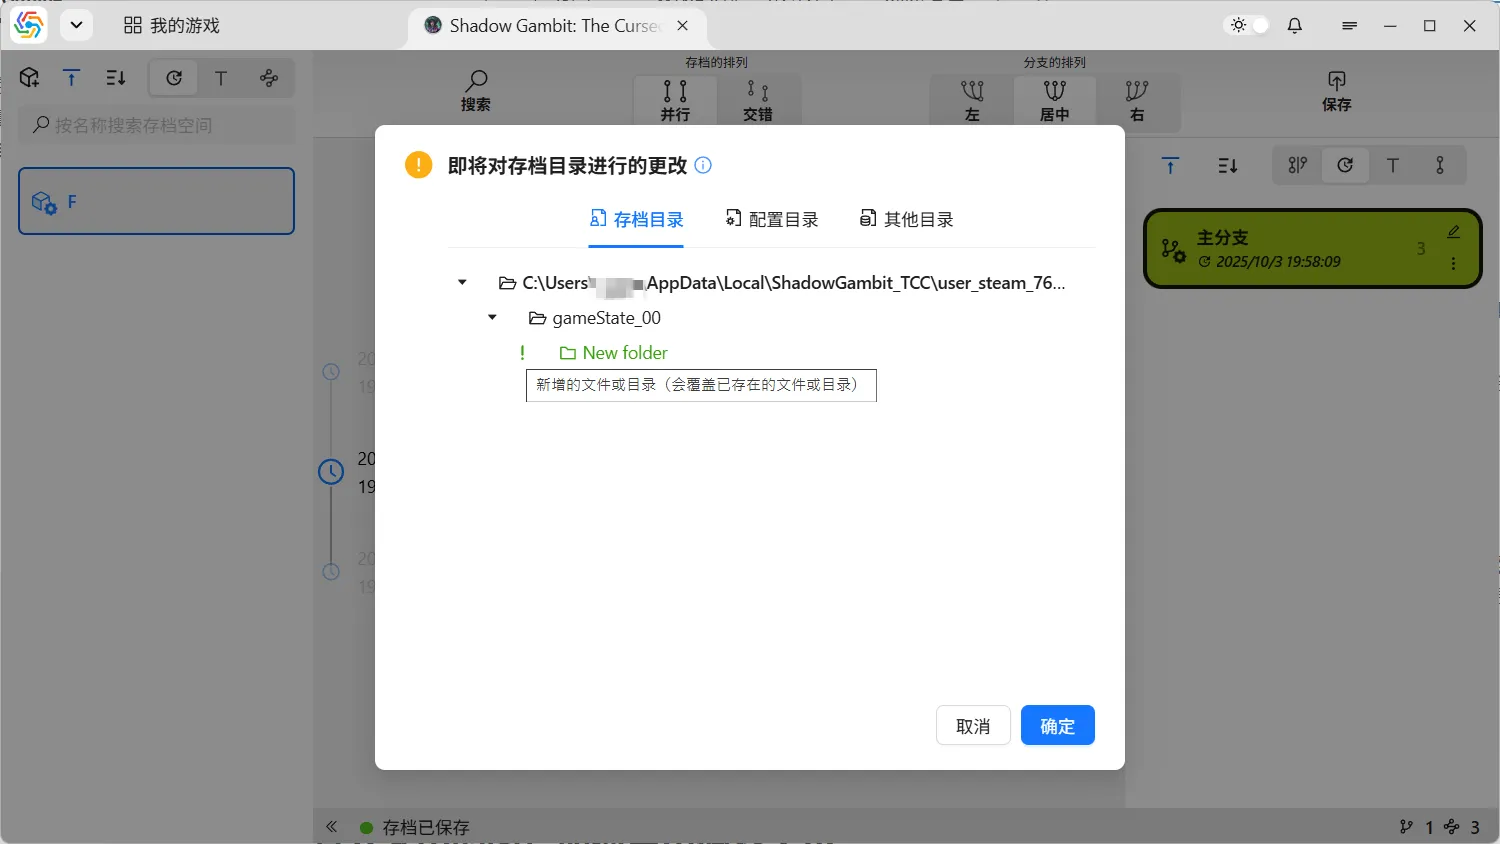
Task: Click the notification bell icon
Action: click(x=1295, y=26)
